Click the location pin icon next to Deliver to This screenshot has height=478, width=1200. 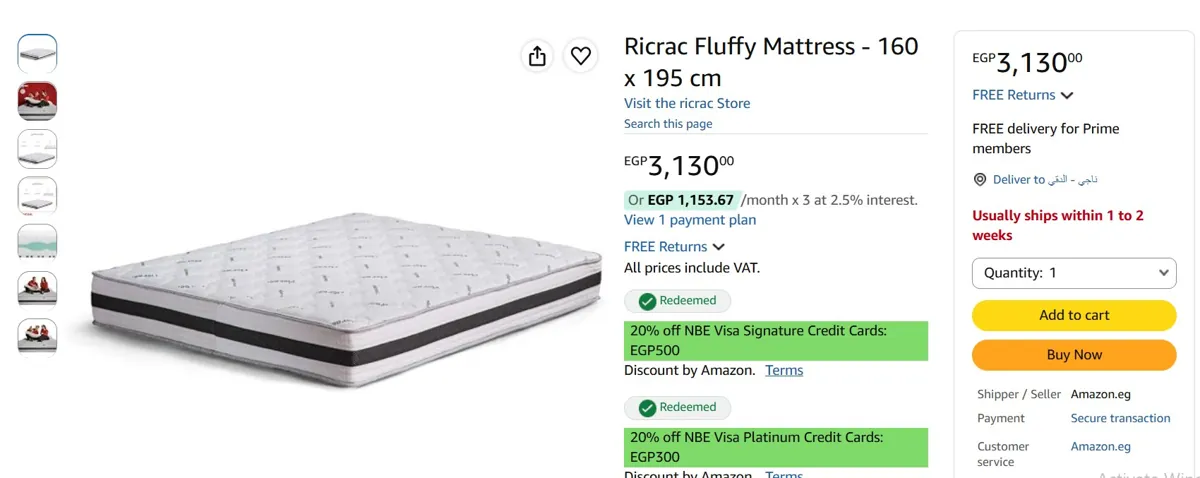980,180
